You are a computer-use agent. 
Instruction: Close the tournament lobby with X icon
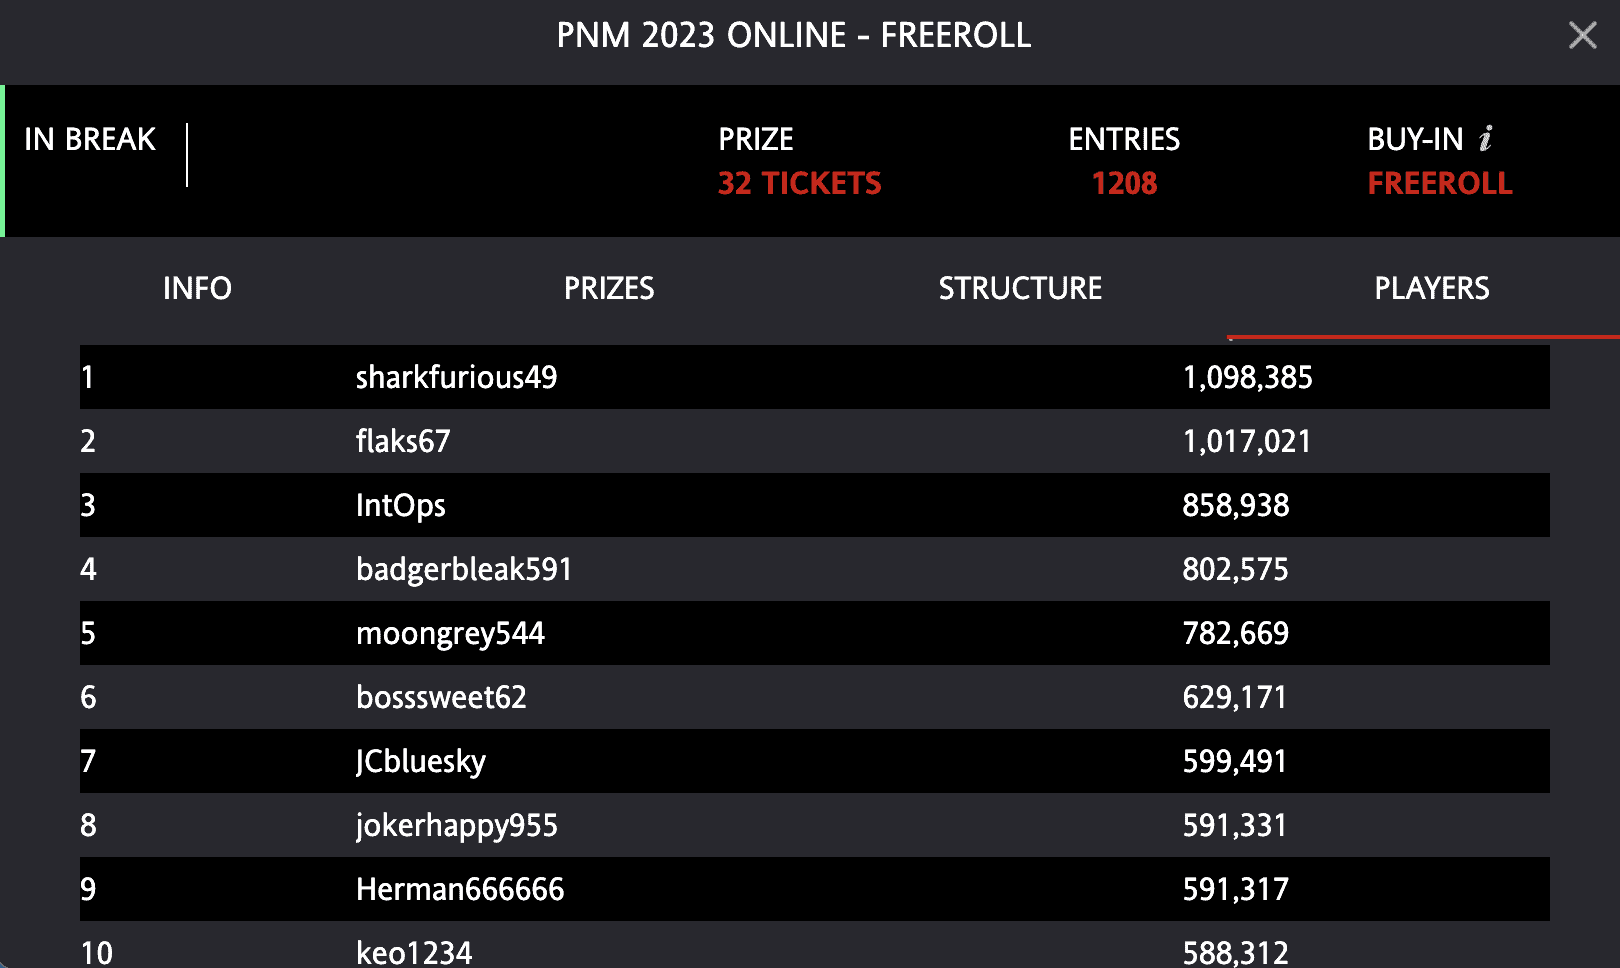1582,36
